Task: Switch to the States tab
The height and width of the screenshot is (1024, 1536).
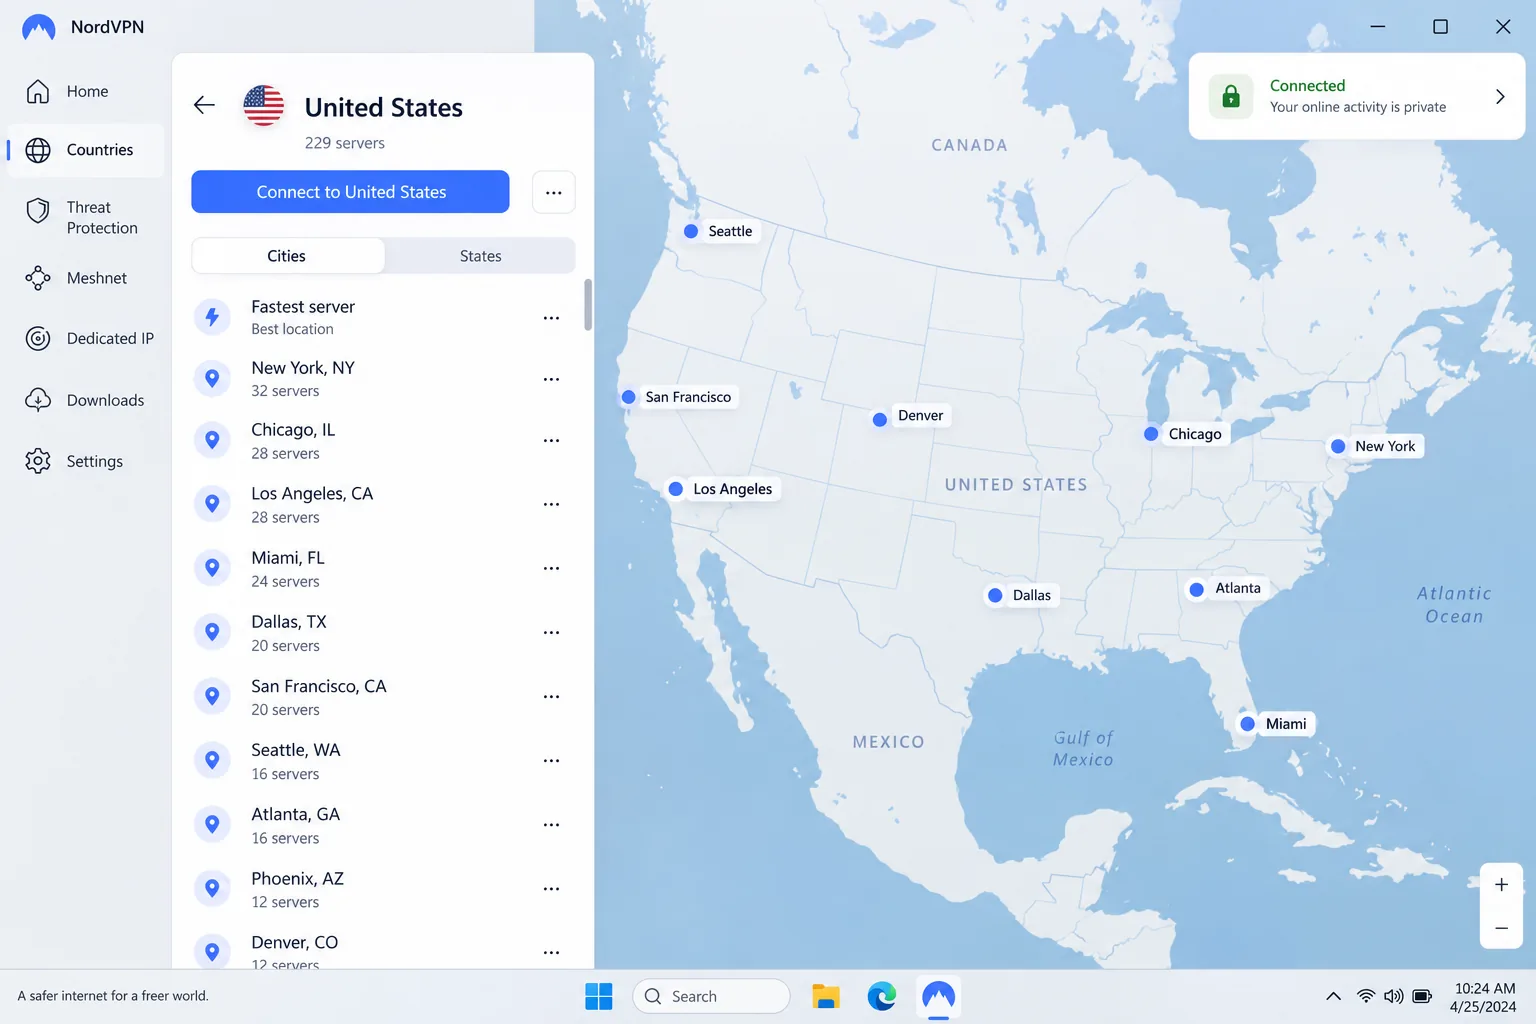Action: tap(481, 256)
